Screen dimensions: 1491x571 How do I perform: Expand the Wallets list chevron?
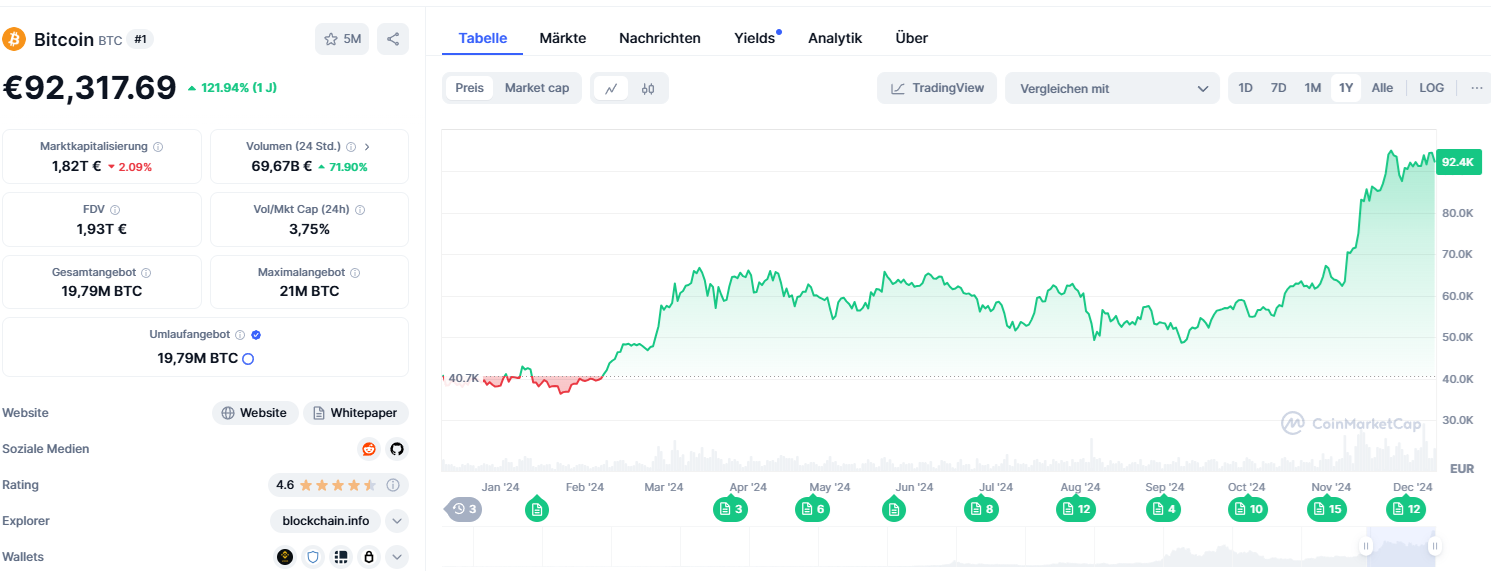pyautogui.click(x=397, y=557)
